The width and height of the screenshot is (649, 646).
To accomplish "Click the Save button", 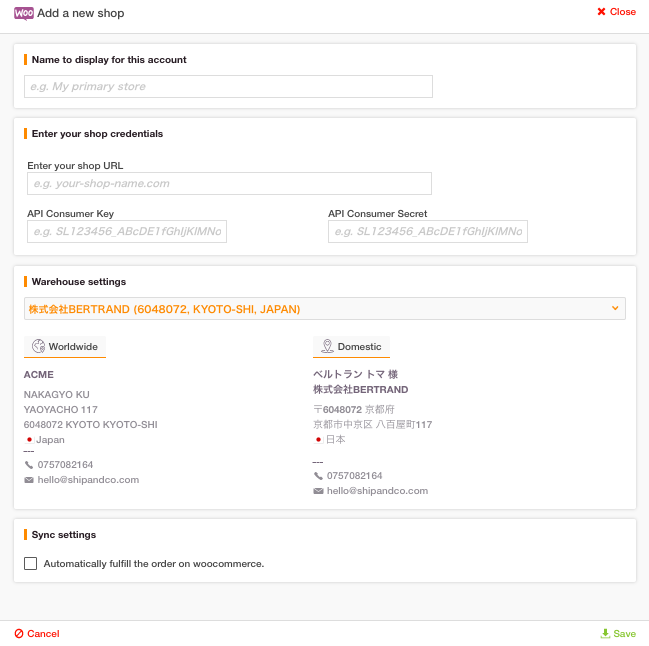I will click(x=618, y=634).
